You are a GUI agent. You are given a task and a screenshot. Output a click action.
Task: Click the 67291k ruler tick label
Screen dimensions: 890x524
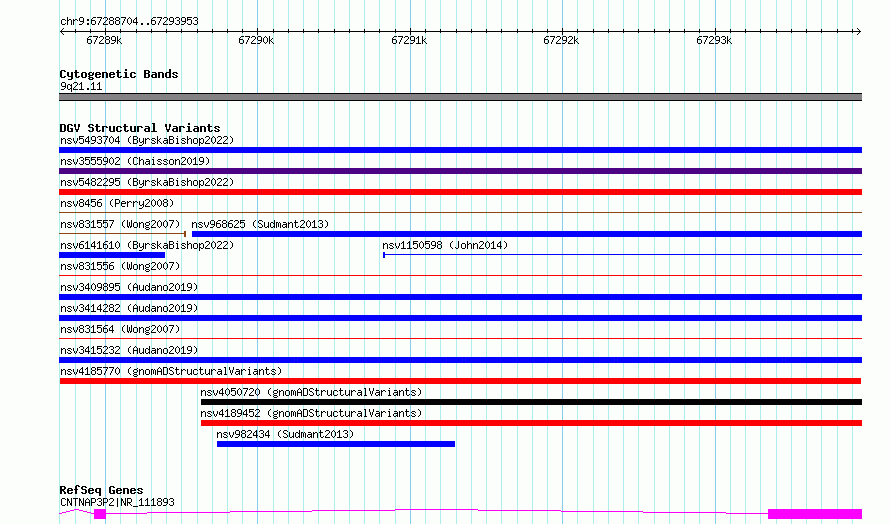409,40
